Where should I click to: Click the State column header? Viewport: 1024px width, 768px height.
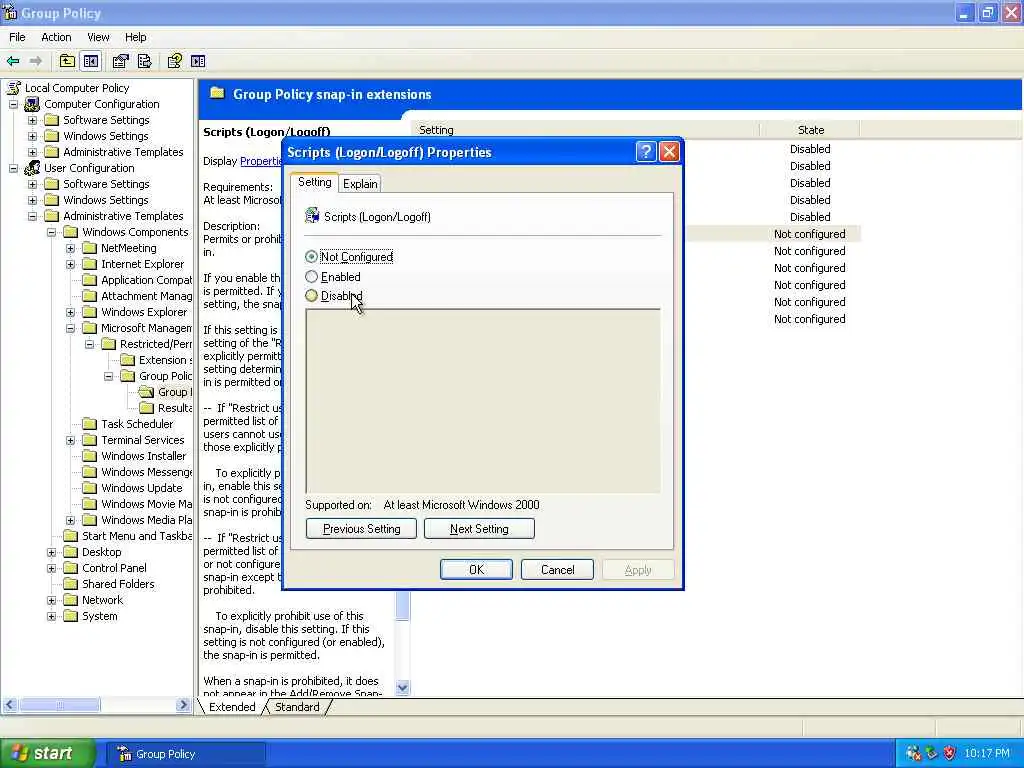[x=810, y=130]
